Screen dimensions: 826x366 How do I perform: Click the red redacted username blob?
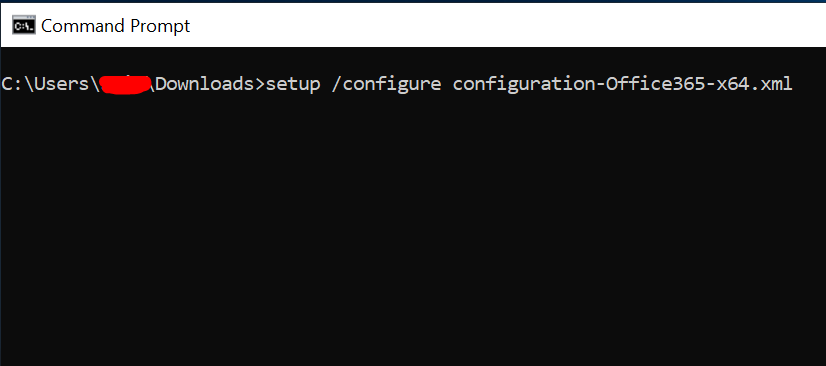point(125,85)
